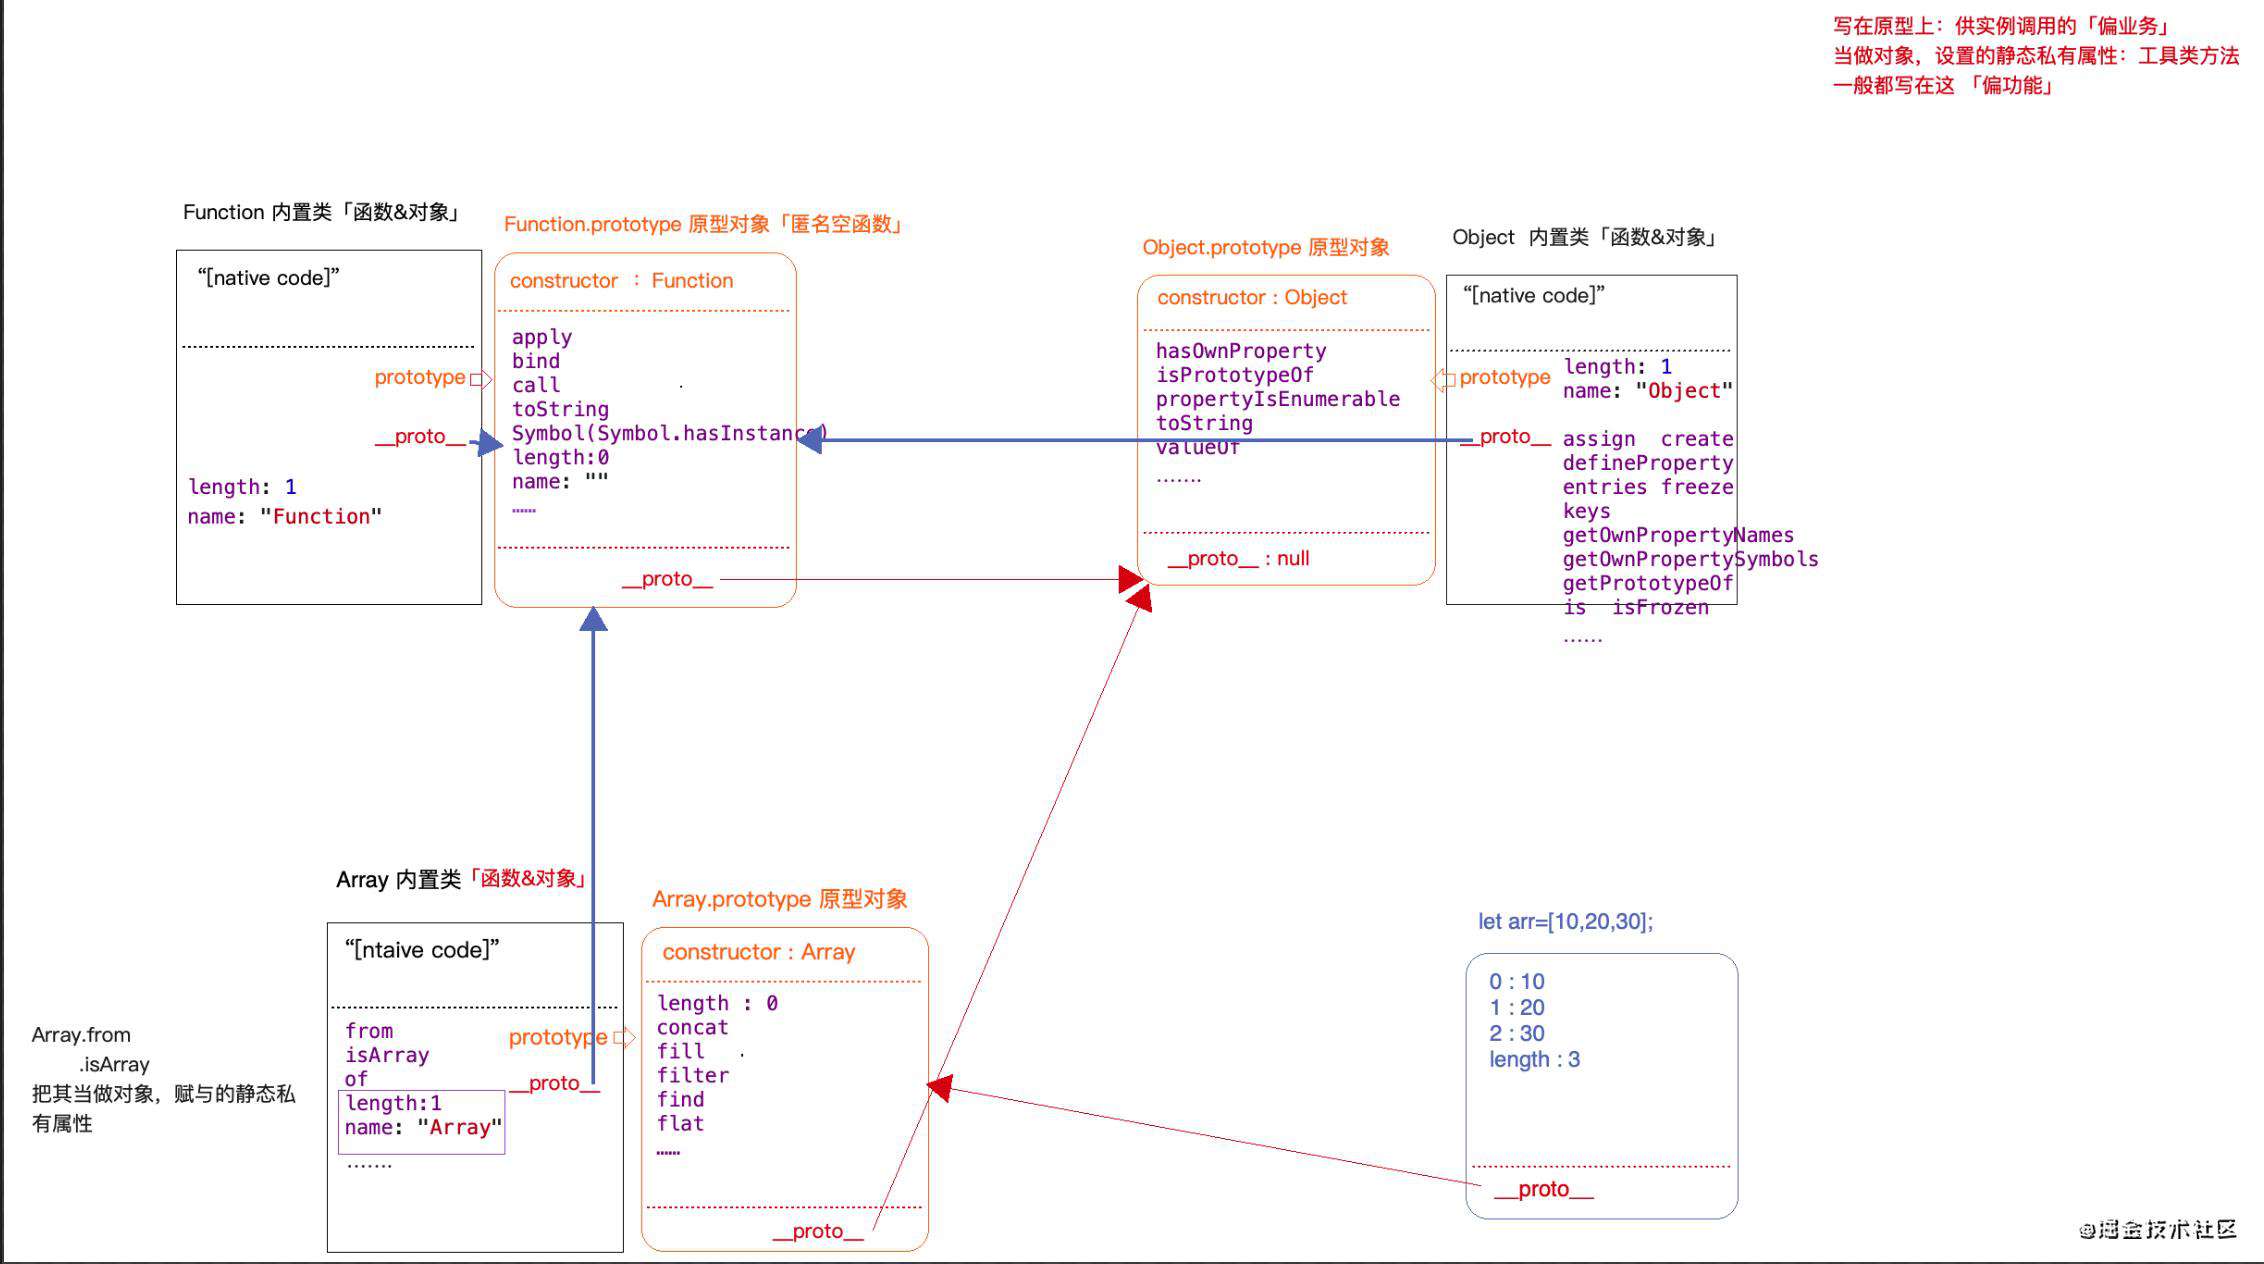Click '__proto__' at bottom of Array.prototype box
2264x1264 pixels.
pos(818,1231)
